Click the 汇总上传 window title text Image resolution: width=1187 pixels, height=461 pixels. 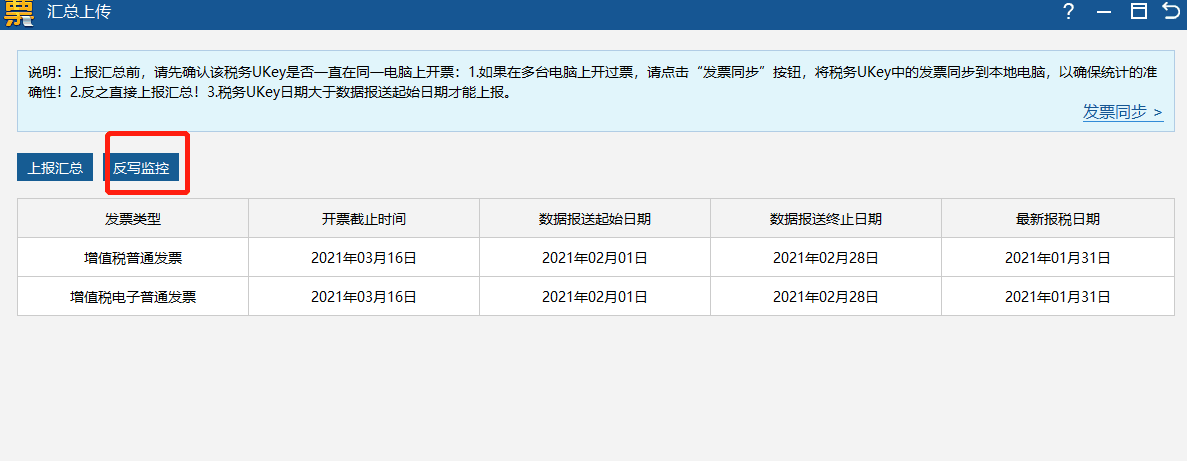[78, 12]
